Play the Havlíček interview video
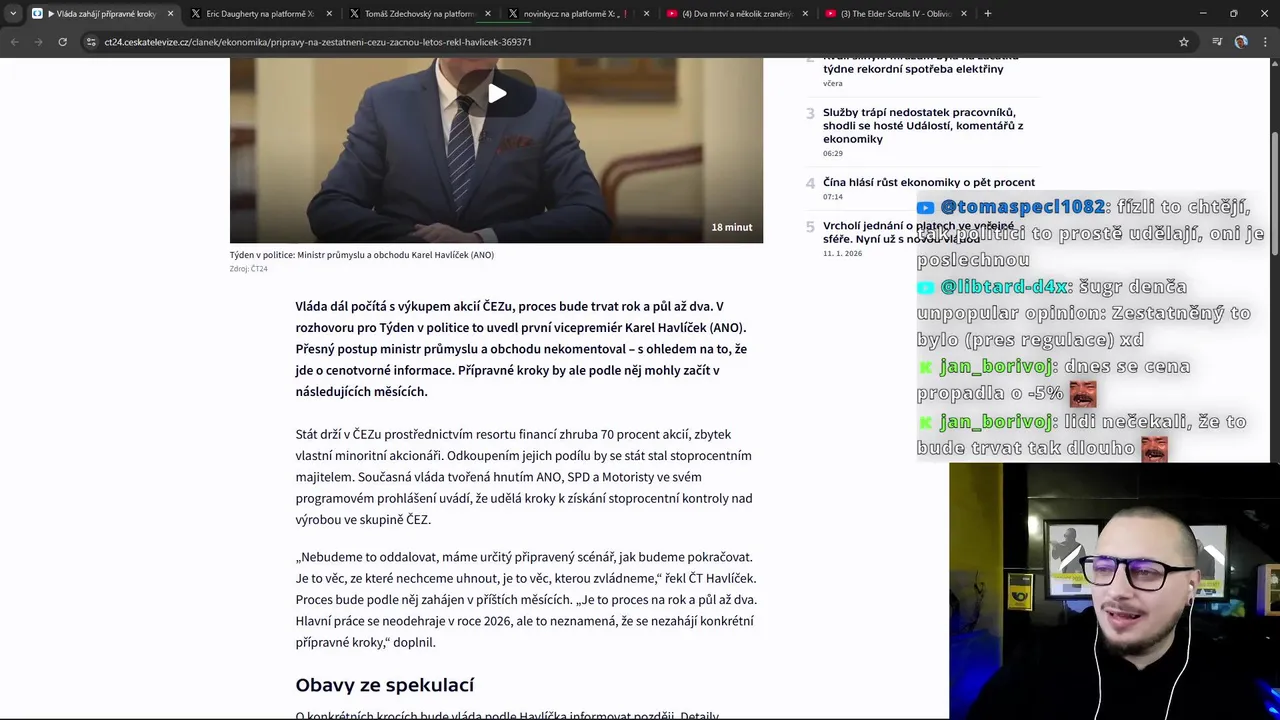This screenshot has height=720, width=1280. tap(497, 94)
